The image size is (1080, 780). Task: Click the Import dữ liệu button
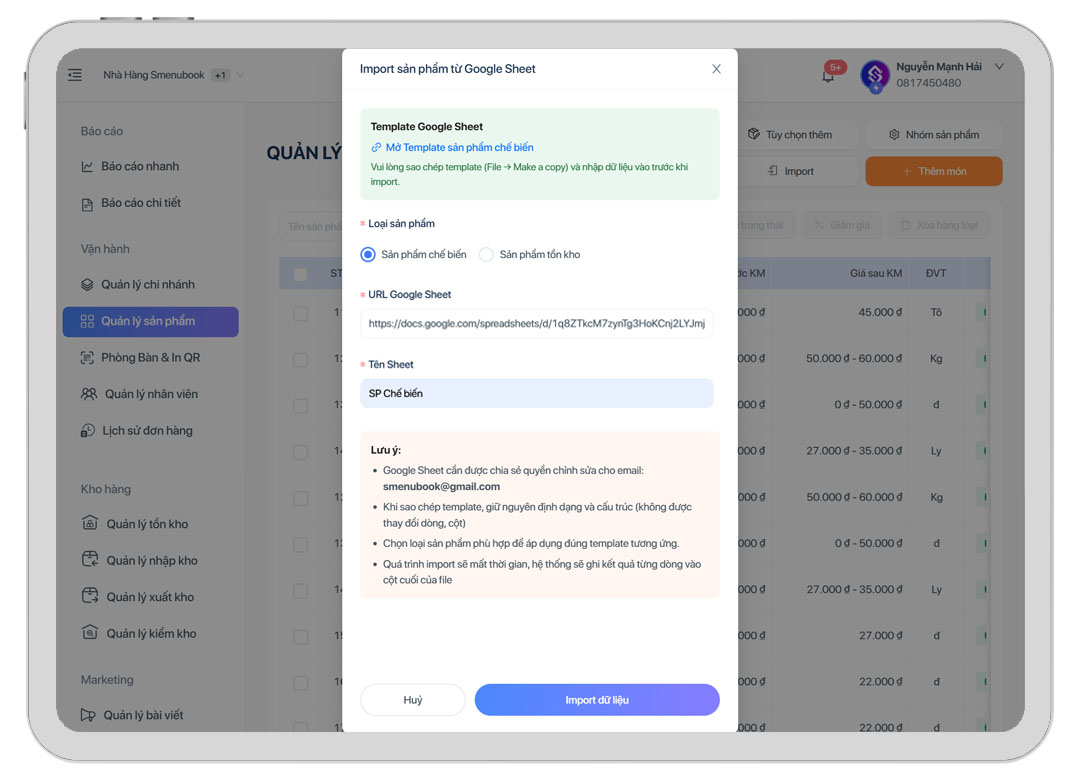point(597,700)
